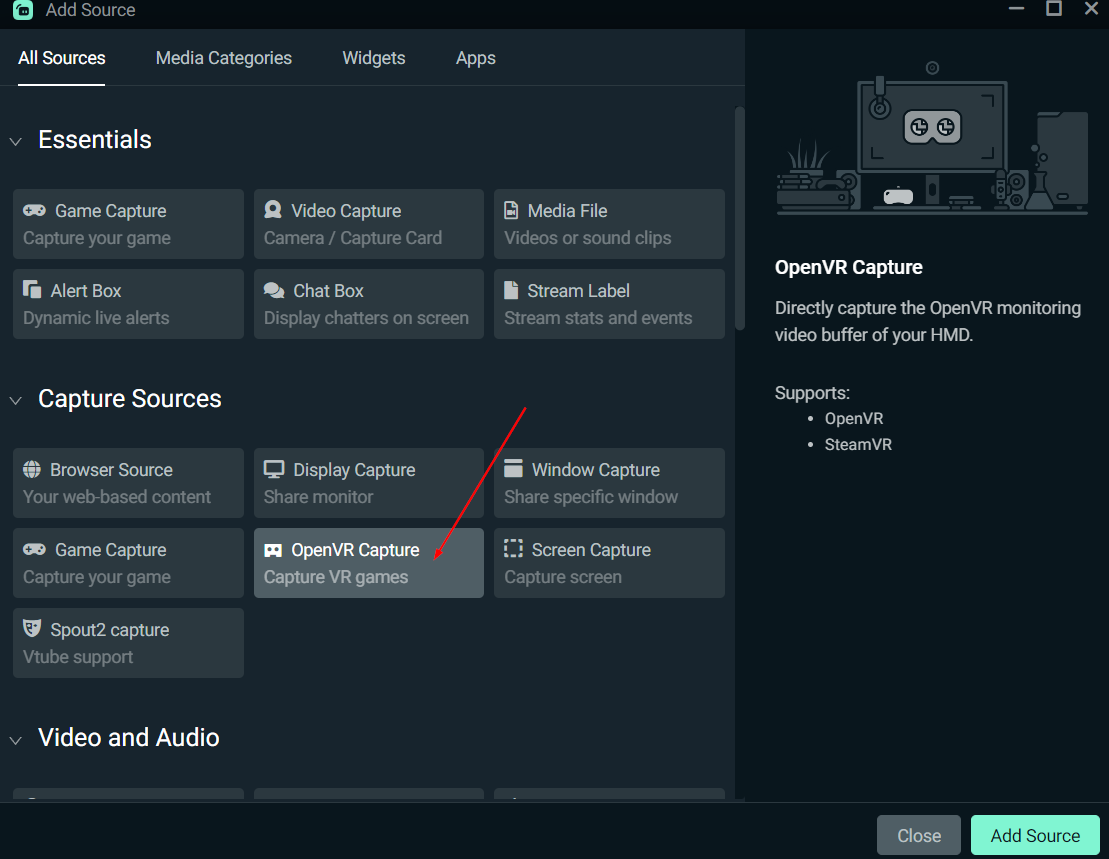The image size is (1109, 859).
Task: Click the Stream Label icon
Action: pyautogui.click(x=513, y=291)
